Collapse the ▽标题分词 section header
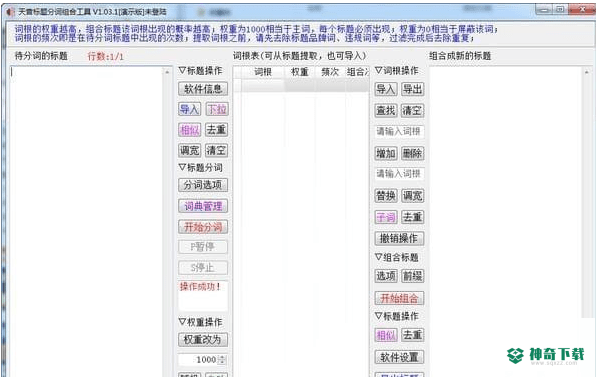 click(200, 167)
